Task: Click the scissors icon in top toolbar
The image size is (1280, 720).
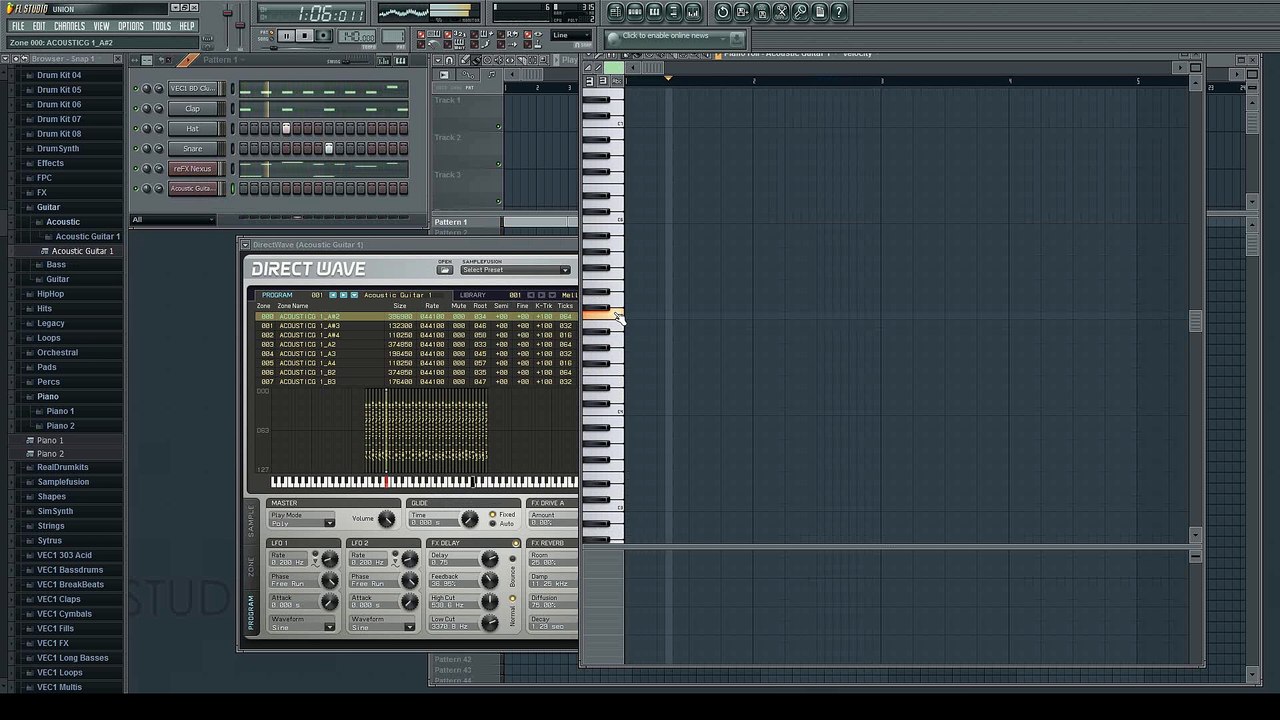Action: tap(782, 12)
